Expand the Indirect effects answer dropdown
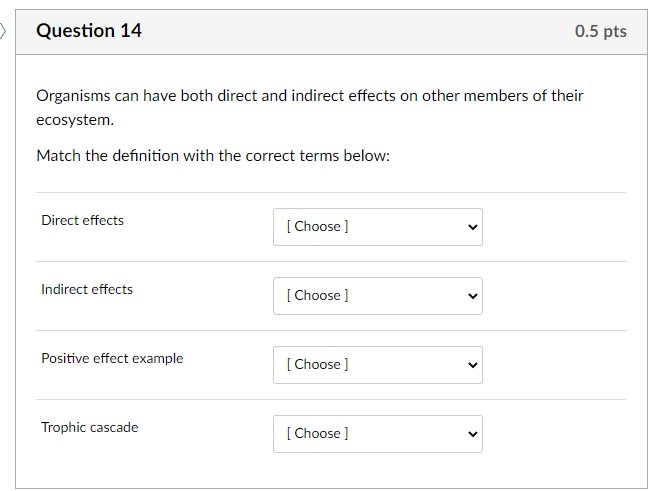 (377, 295)
